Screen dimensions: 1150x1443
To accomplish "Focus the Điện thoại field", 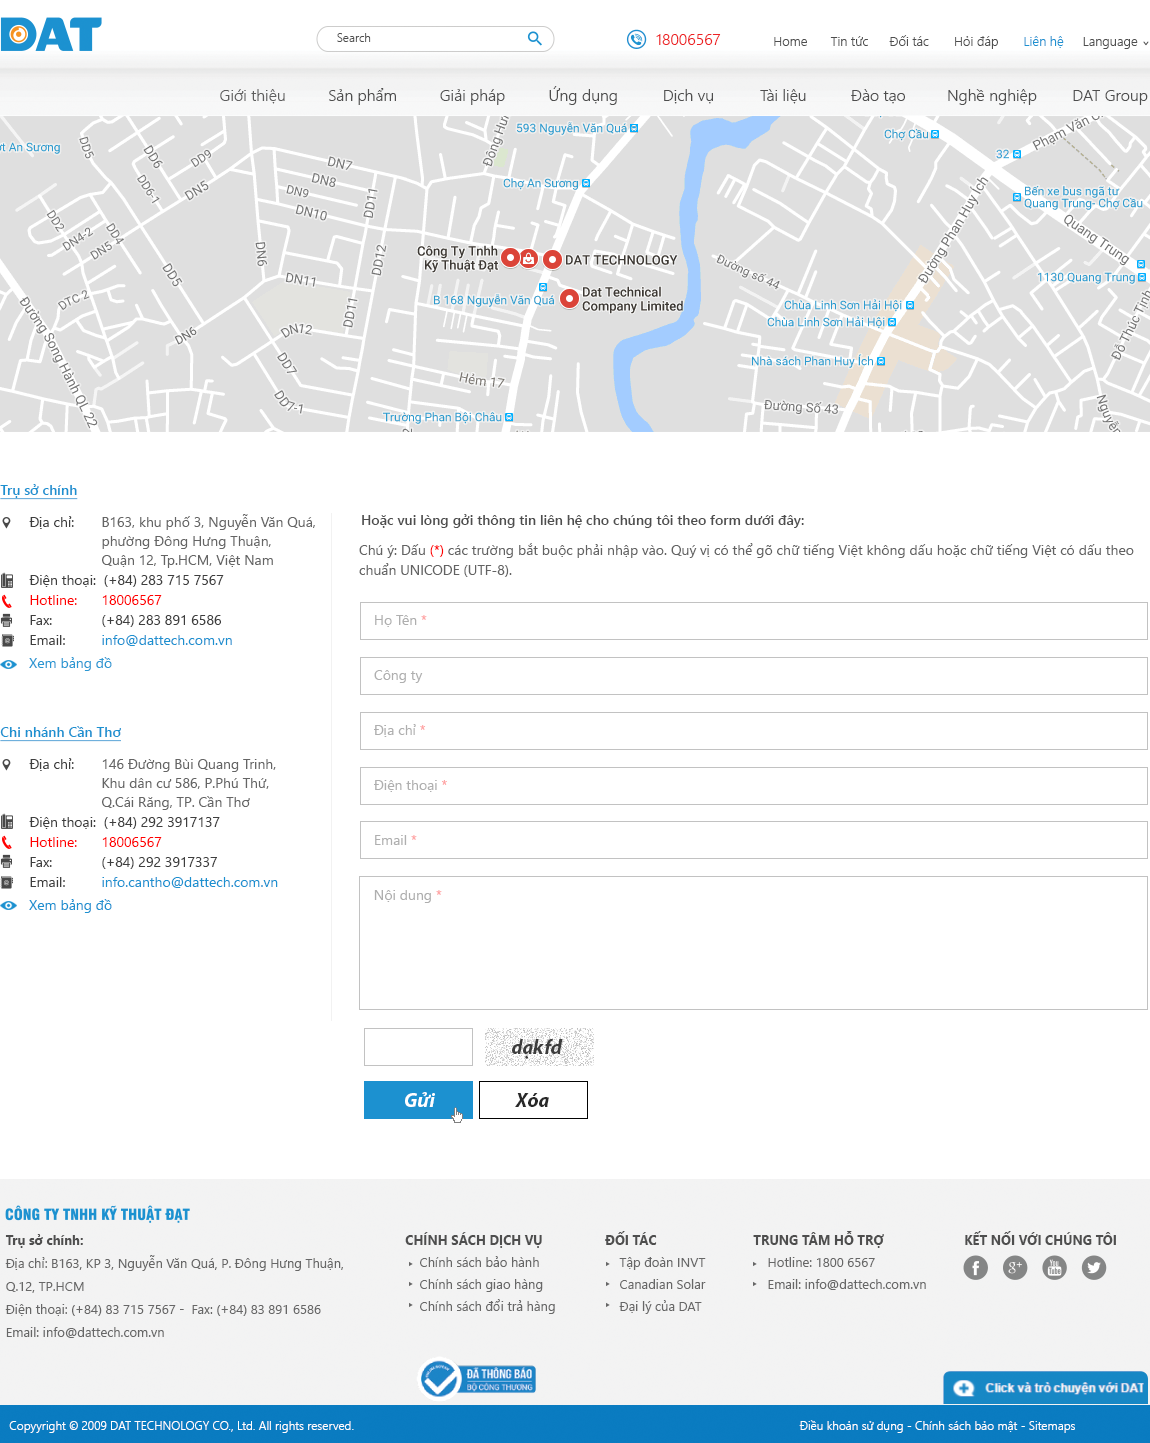I will point(753,786).
